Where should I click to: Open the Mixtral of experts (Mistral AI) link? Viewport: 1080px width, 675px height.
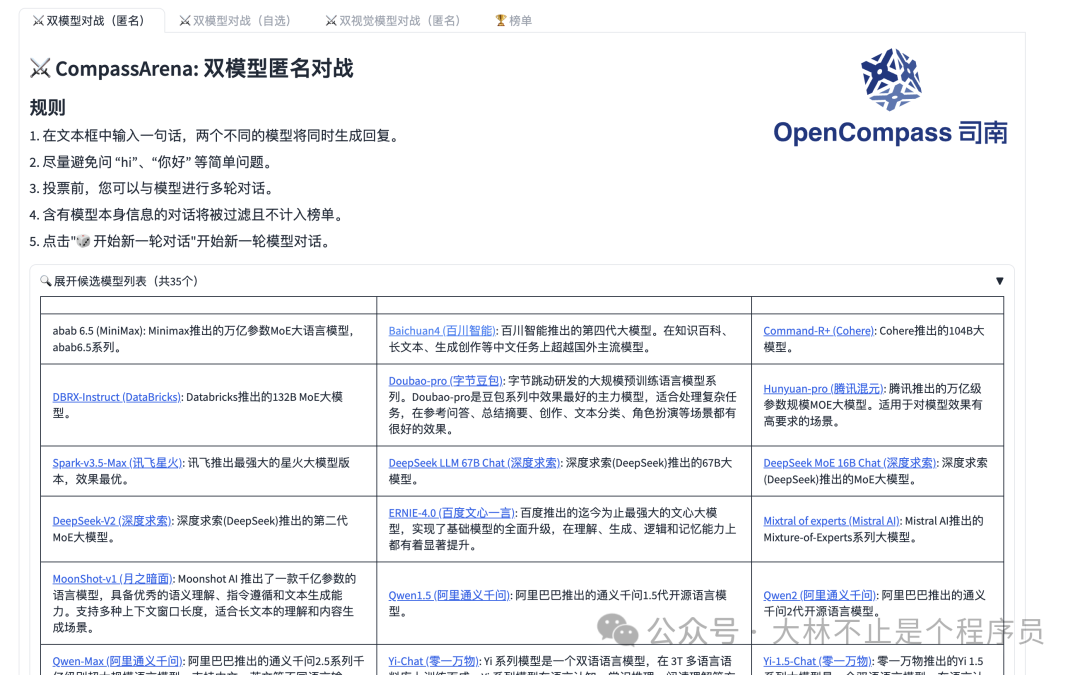click(831, 521)
